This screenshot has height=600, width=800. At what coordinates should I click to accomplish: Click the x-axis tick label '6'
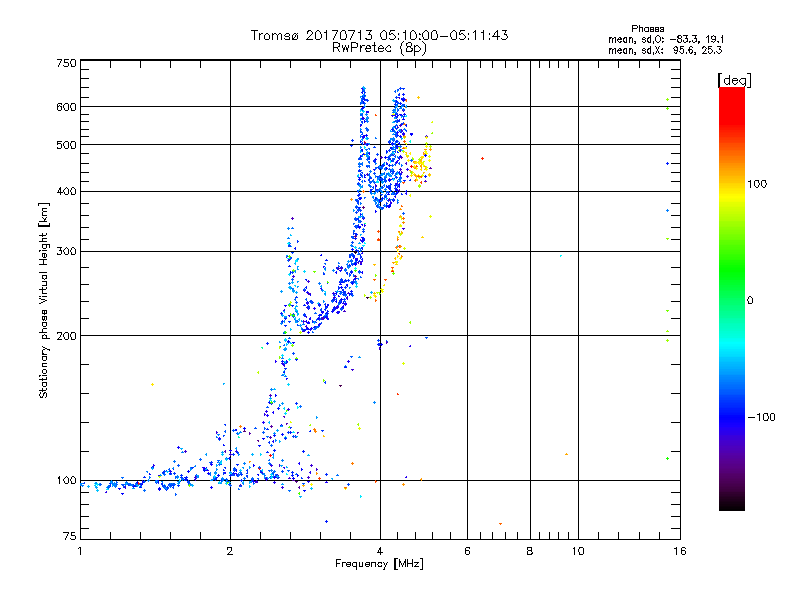click(467, 551)
